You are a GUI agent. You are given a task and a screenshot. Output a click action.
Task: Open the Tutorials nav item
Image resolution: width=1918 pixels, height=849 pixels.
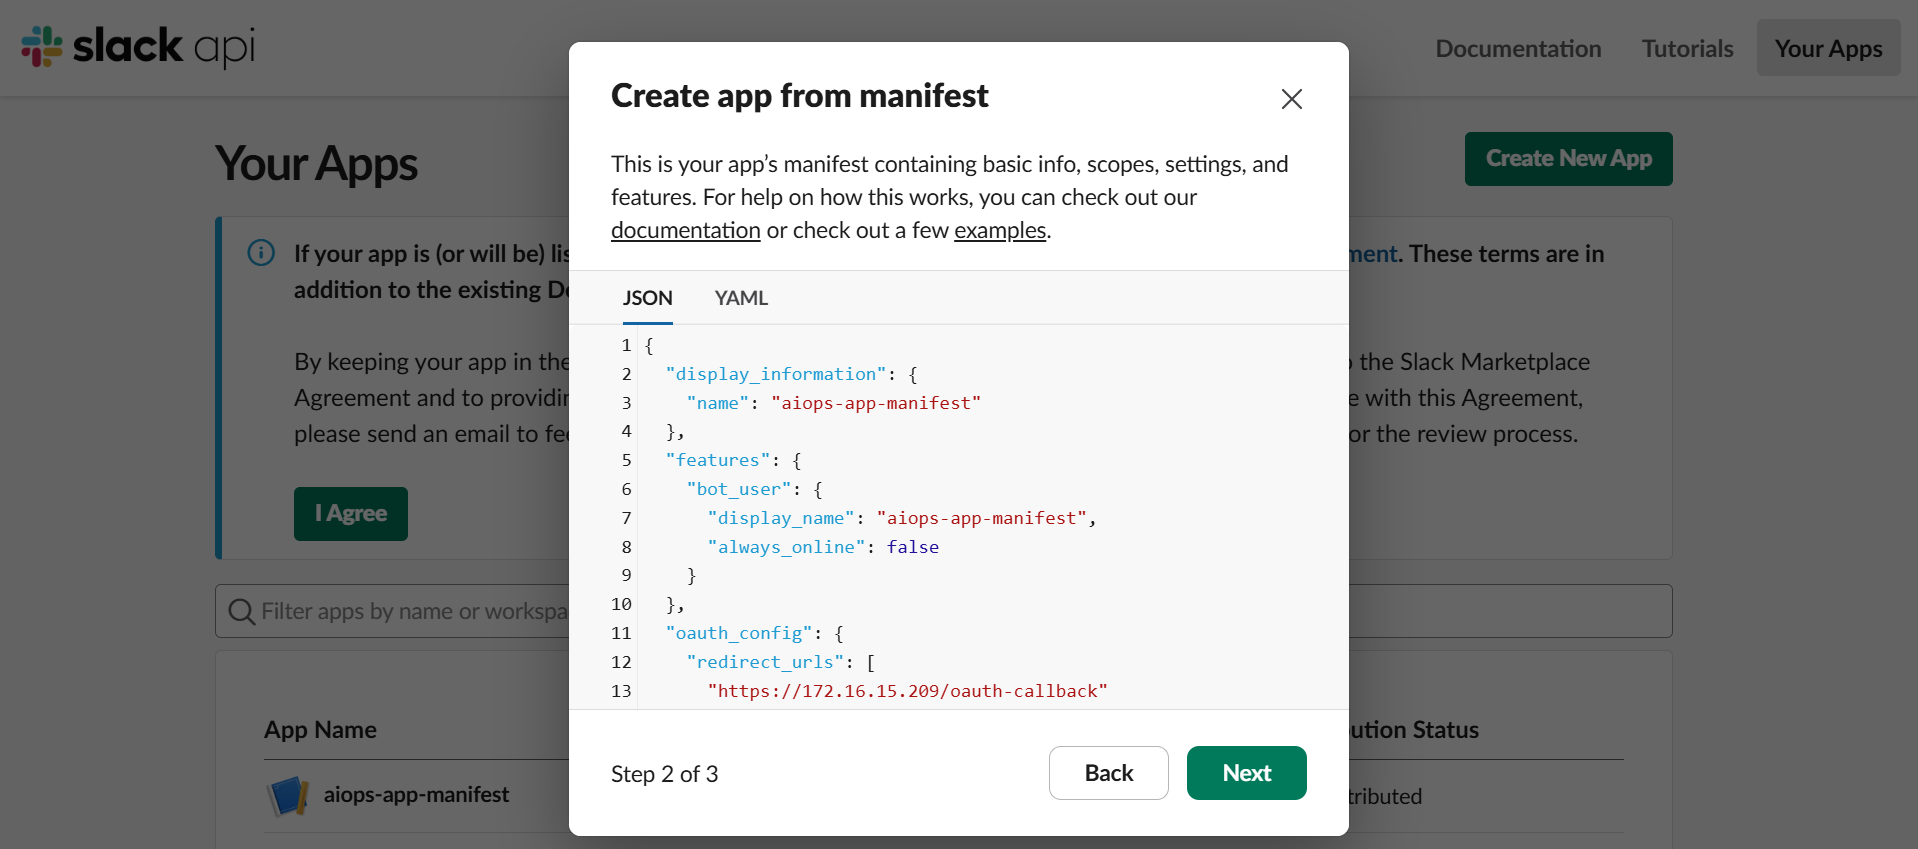coord(1687,48)
